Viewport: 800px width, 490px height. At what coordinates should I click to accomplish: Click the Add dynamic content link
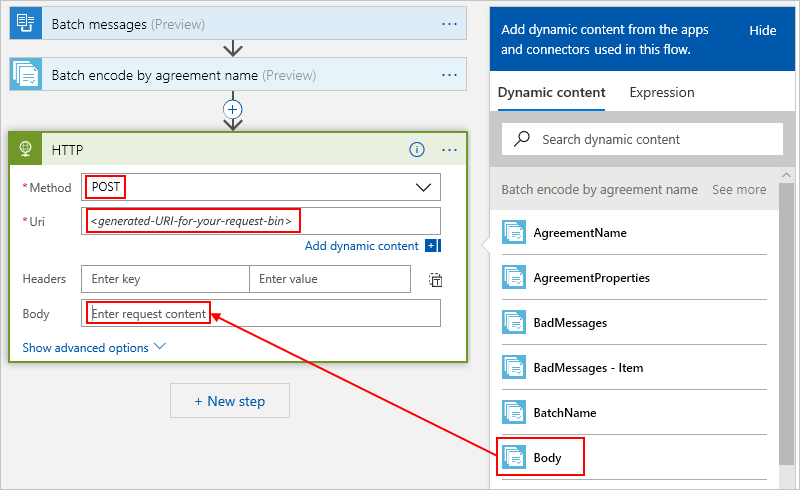[361, 246]
